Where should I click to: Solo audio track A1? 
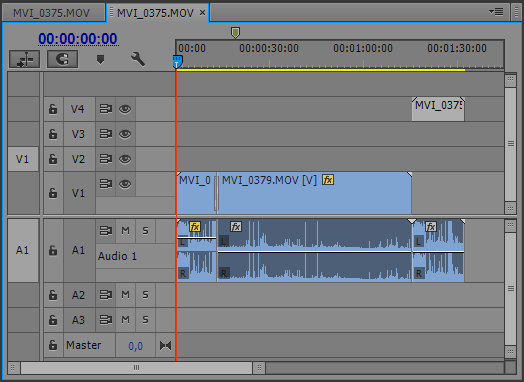click(x=145, y=231)
